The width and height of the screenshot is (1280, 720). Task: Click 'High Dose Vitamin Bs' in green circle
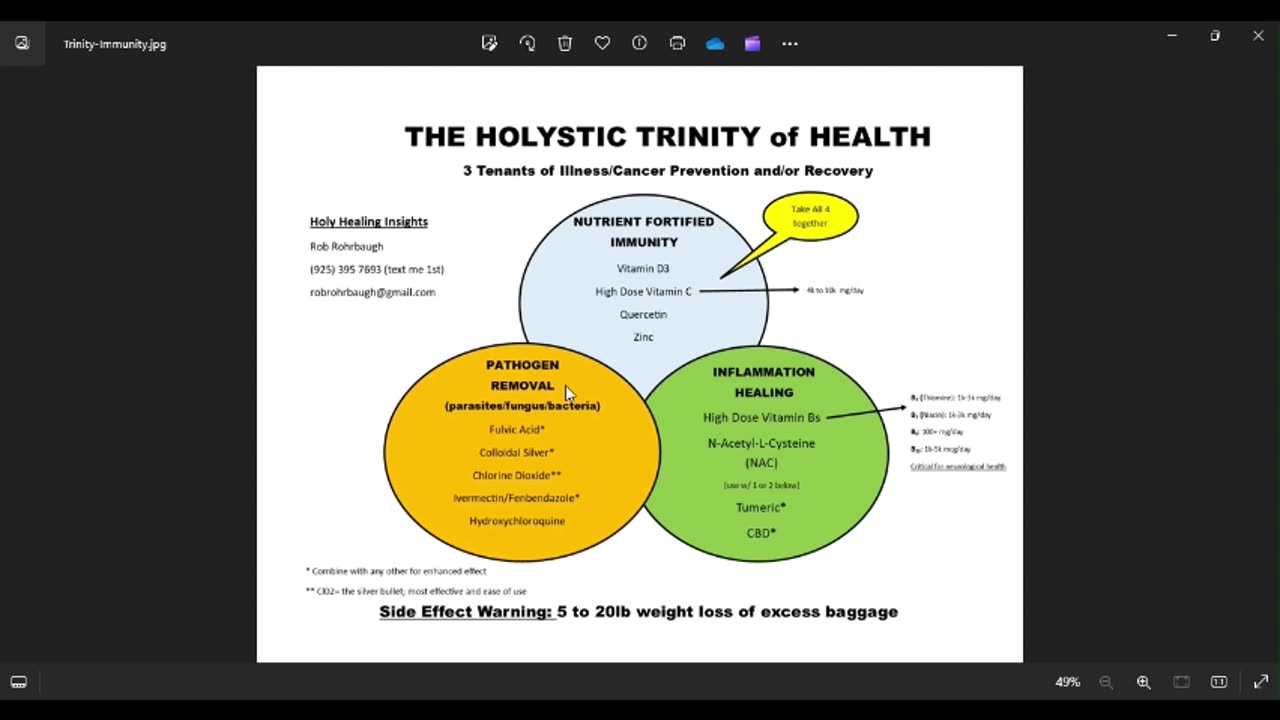click(761, 417)
